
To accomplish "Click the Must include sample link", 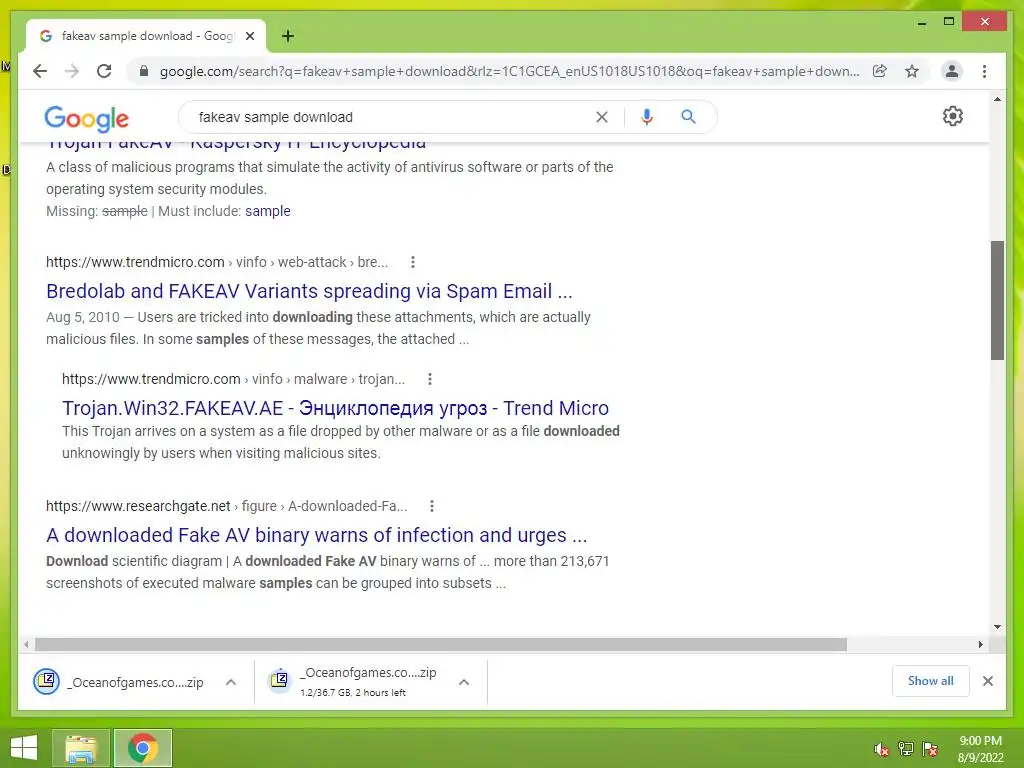I will point(268,211).
